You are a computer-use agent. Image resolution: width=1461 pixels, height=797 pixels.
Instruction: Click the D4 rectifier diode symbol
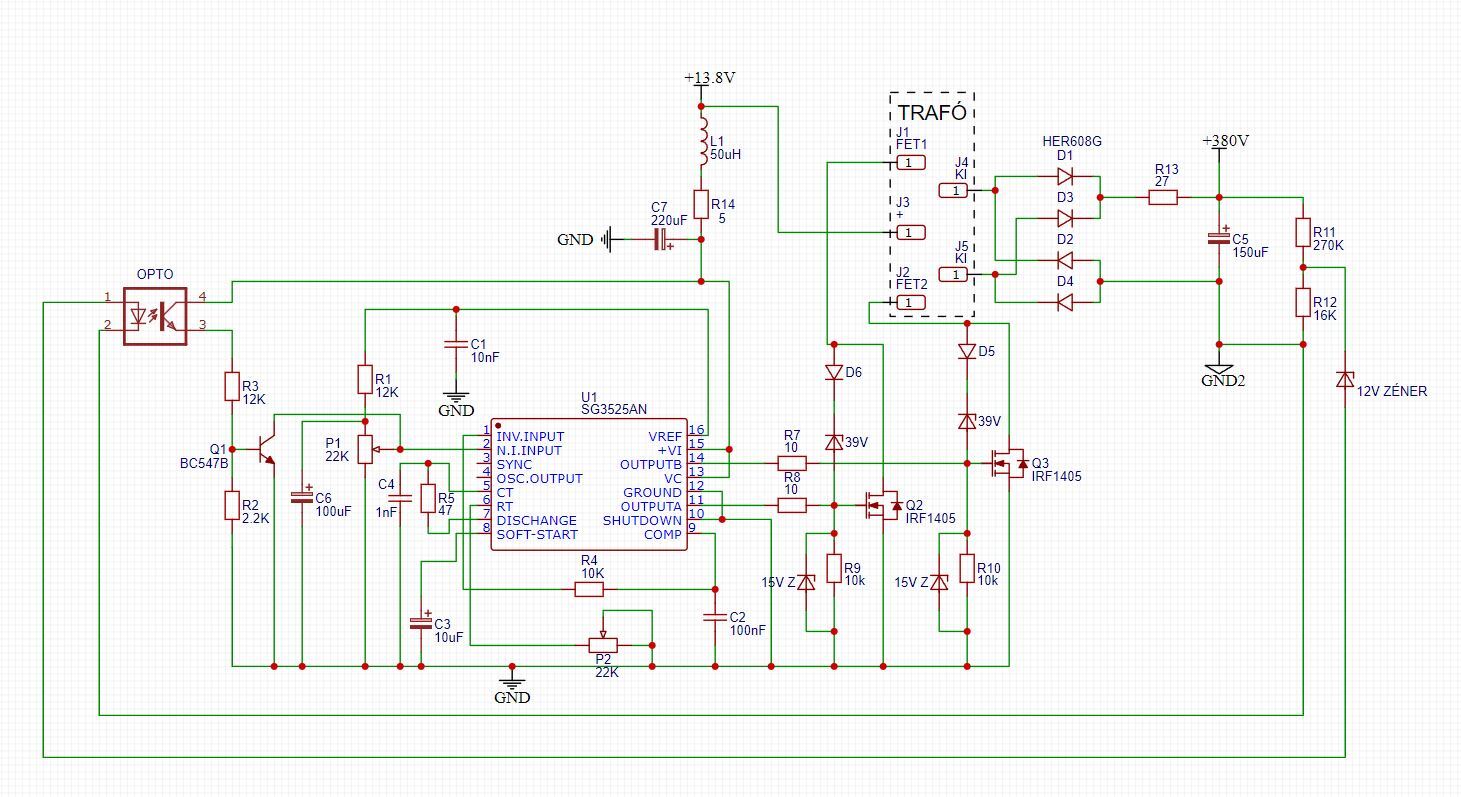[x=1065, y=302]
